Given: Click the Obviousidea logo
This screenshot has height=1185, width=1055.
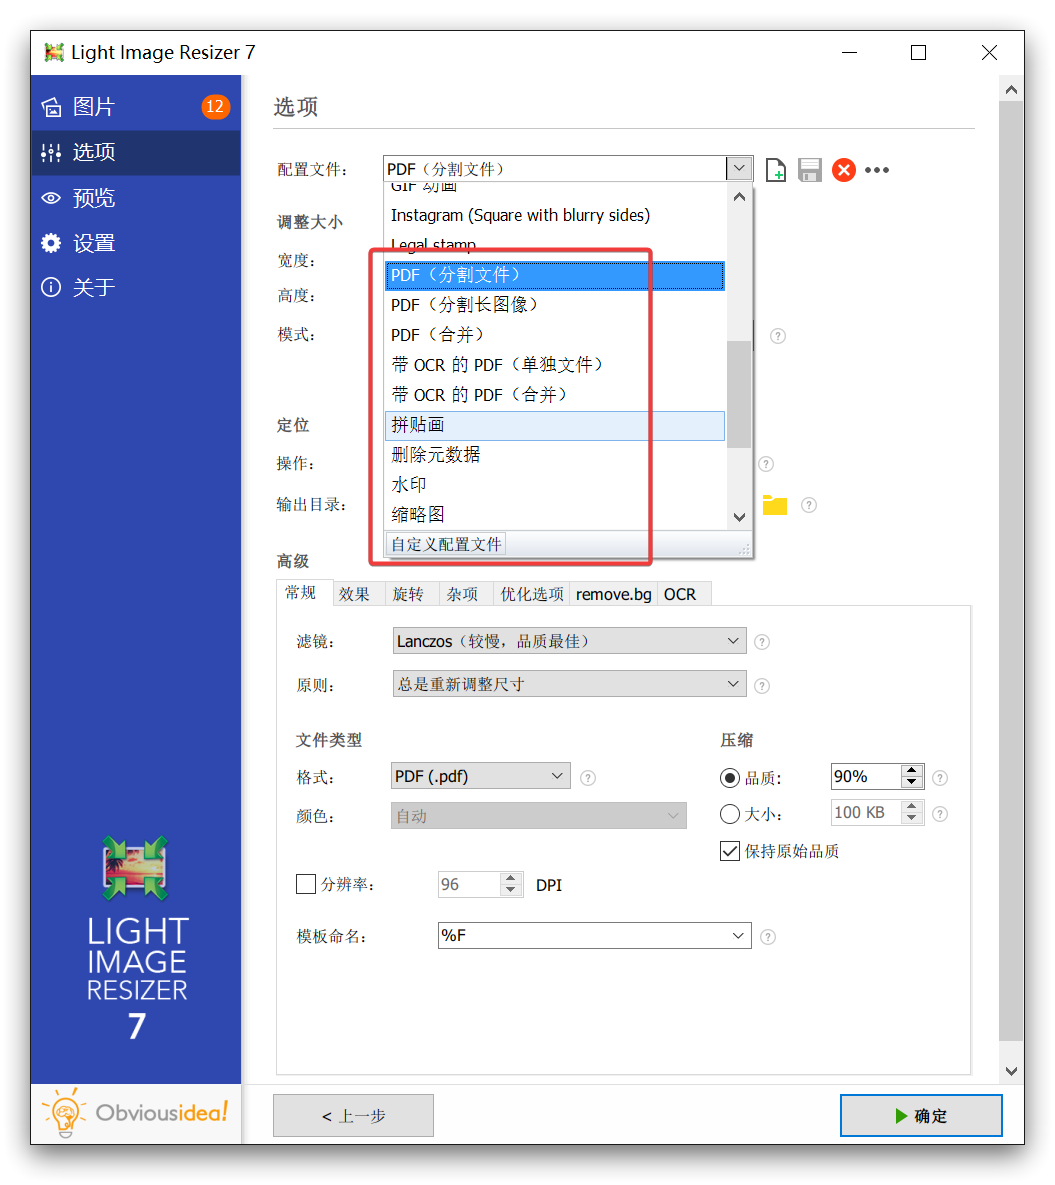Looking at the screenshot, I should coord(136,1113).
